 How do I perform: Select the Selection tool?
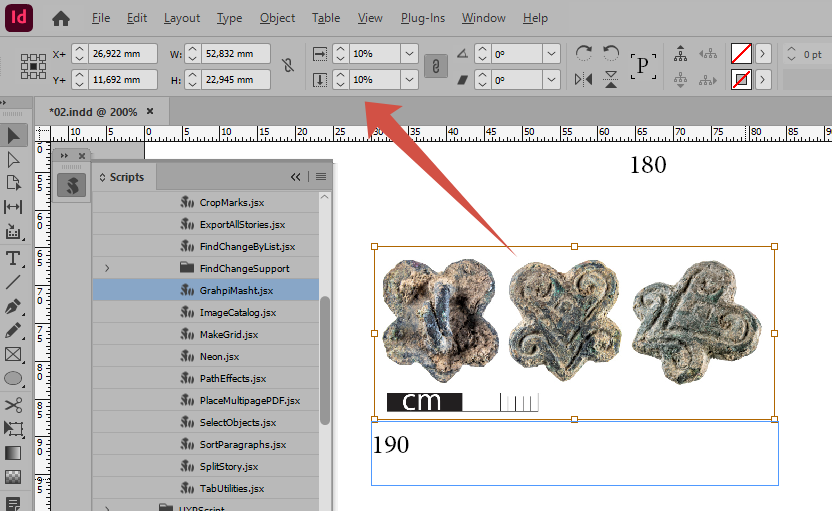[x=13, y=136]
